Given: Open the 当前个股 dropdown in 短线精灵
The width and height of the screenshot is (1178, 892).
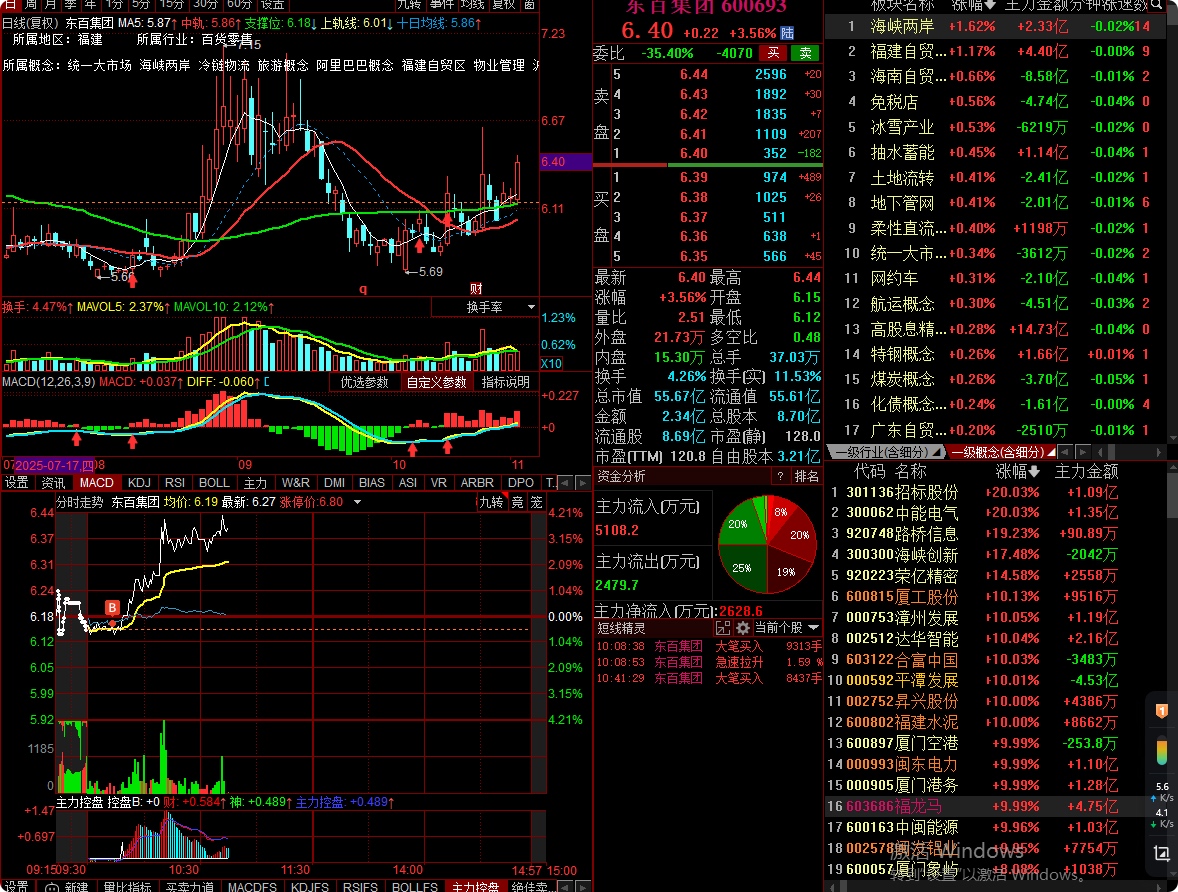Looking at the screenshot, I should click(787, 627).
